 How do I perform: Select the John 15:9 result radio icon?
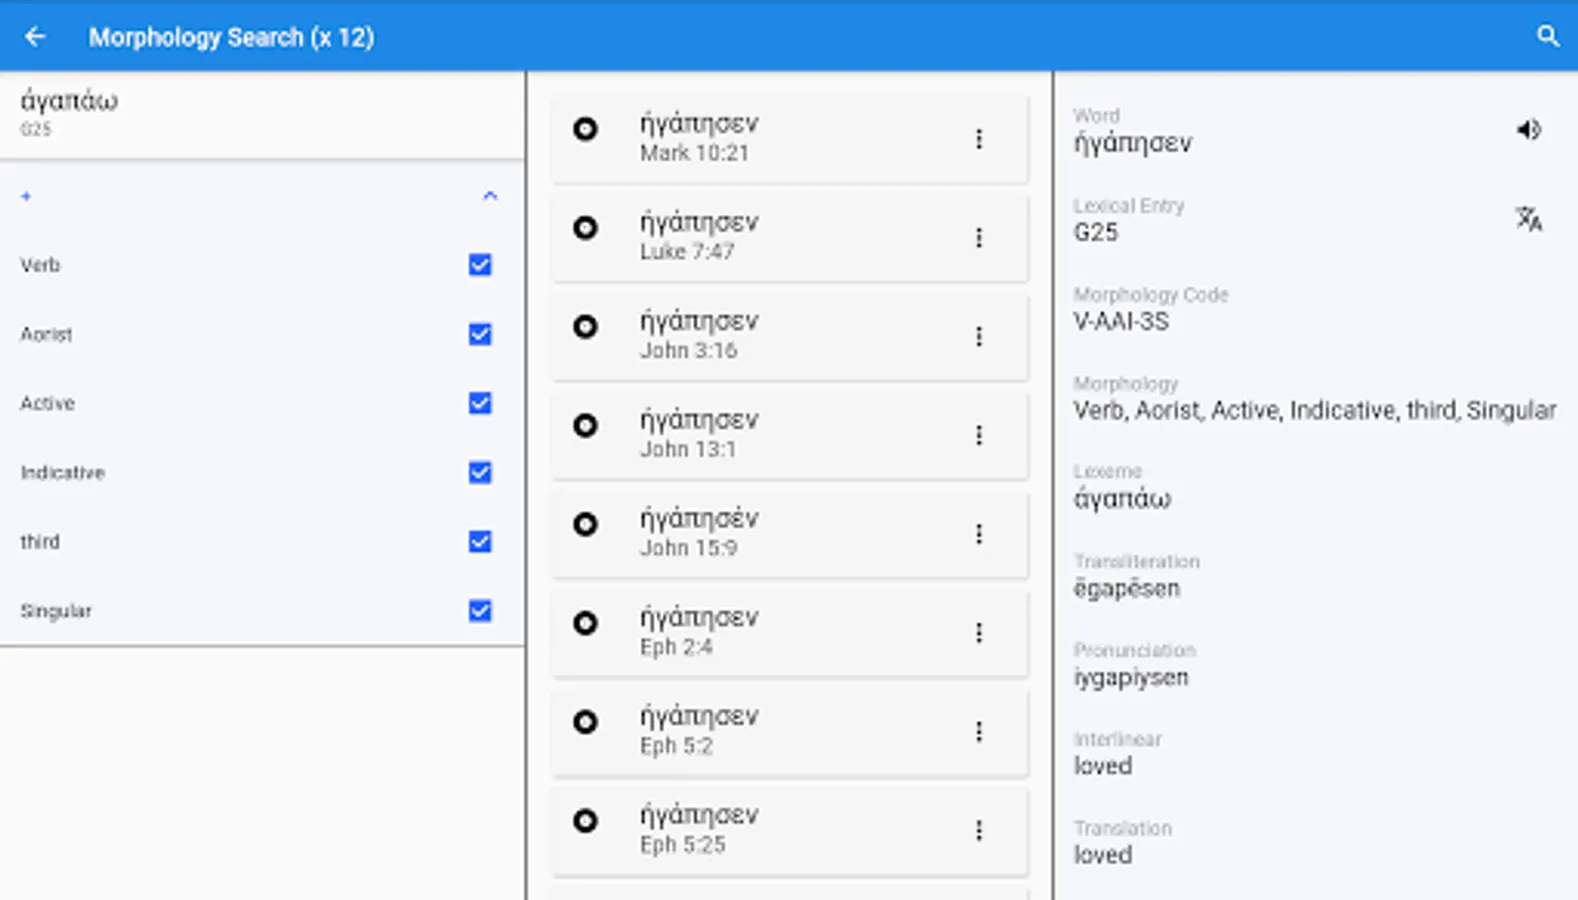(585, 524)
